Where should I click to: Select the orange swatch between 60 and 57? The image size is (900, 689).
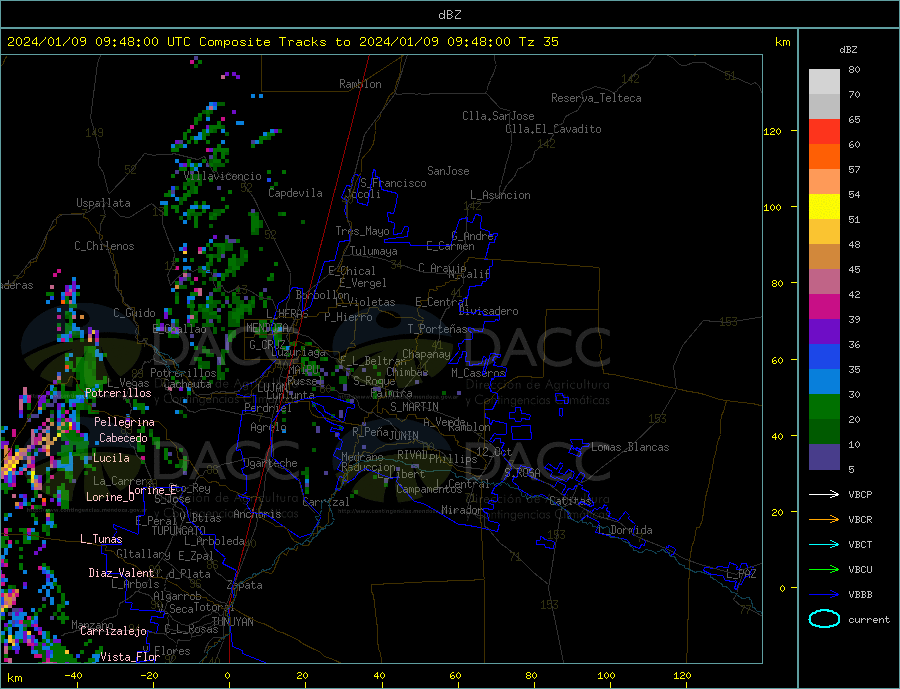pos(824,157)
